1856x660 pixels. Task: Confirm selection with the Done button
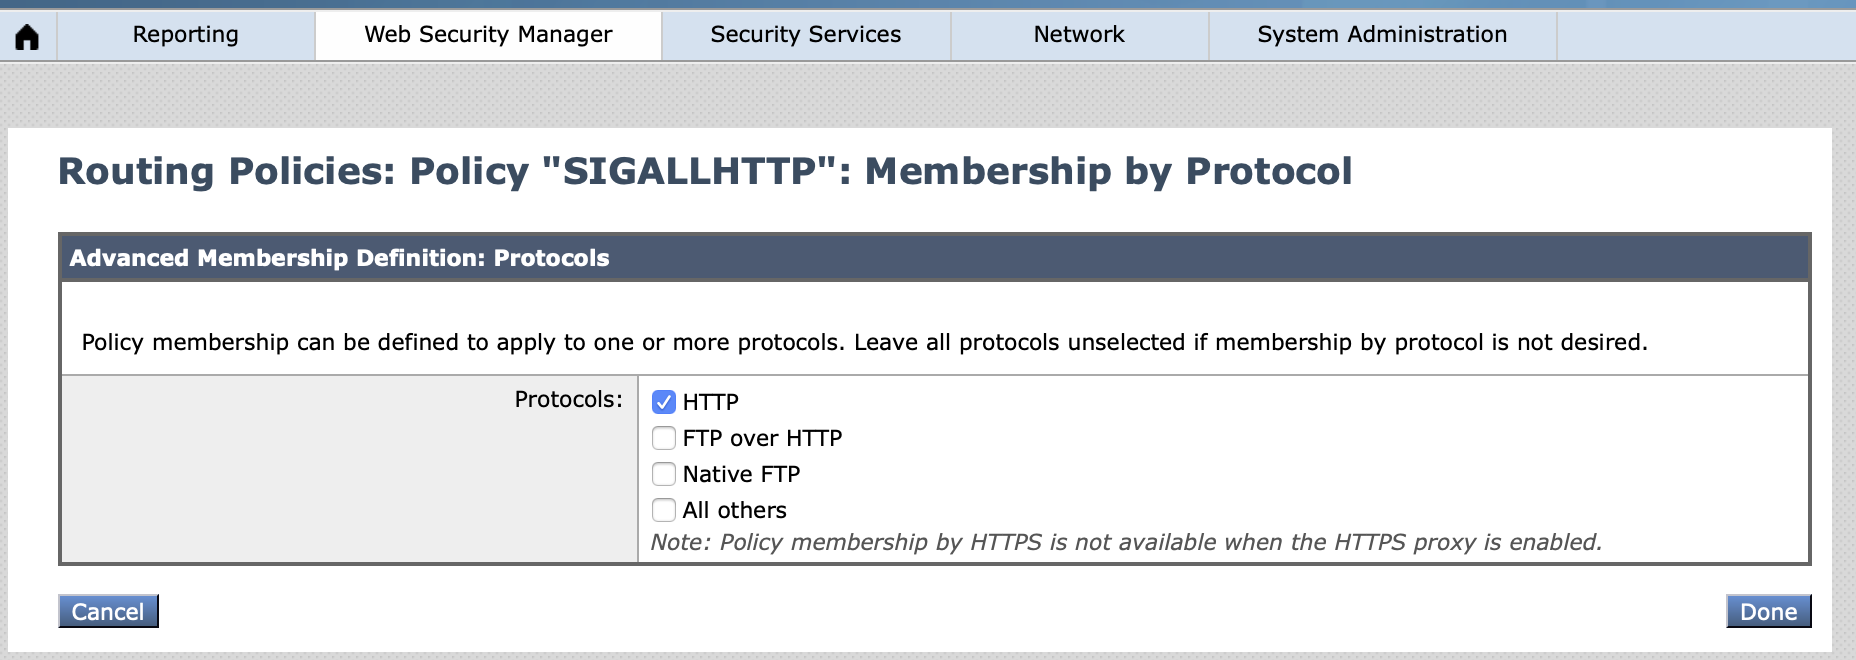1768,611
